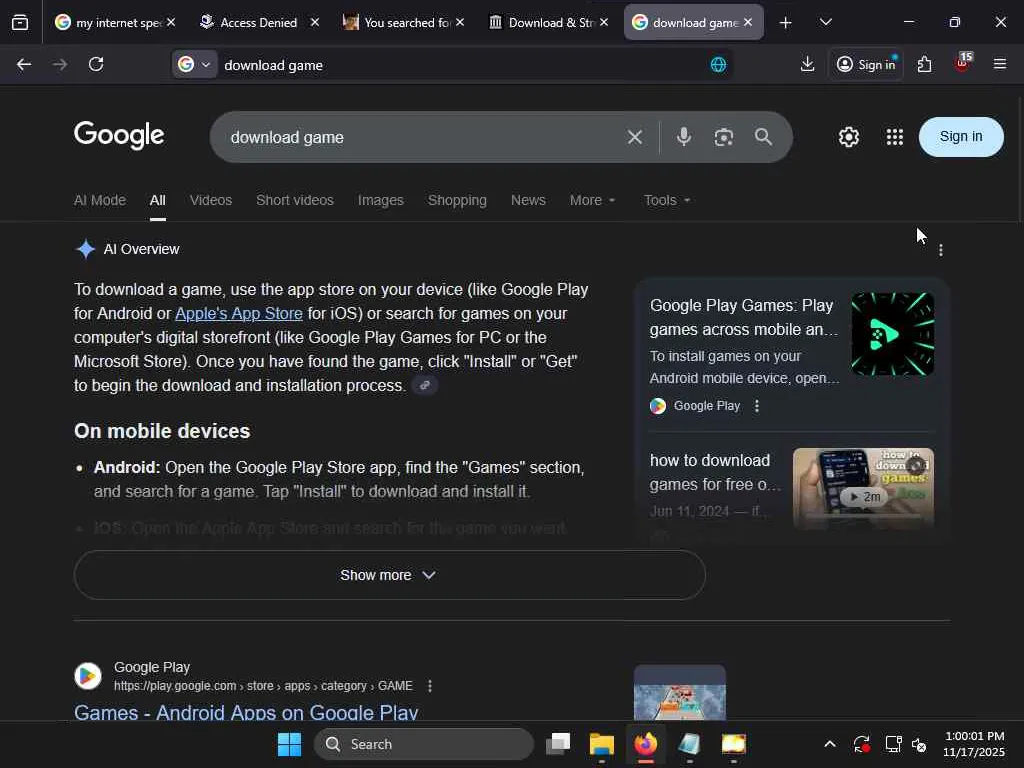Switch to 'Access Denied' tab
1024x768 pixels.
point(251,23)
